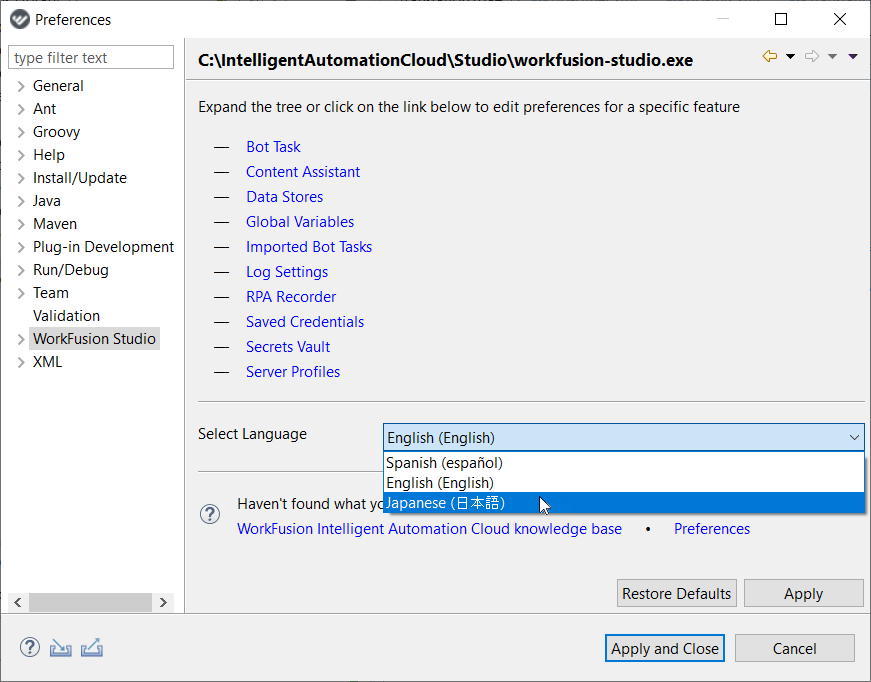Click the Apply button

[803, 593]
